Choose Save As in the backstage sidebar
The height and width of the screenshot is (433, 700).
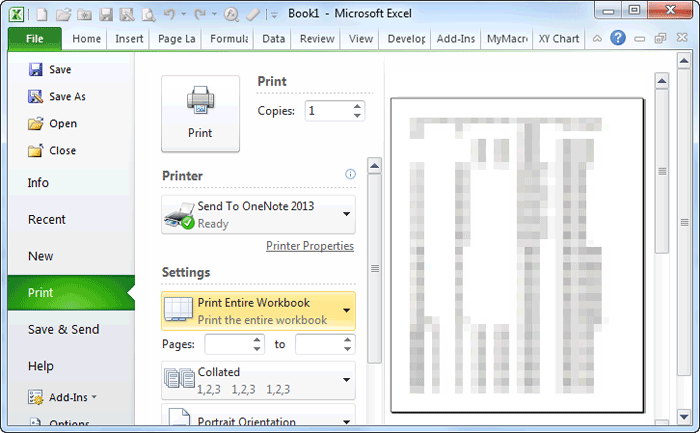56,96
